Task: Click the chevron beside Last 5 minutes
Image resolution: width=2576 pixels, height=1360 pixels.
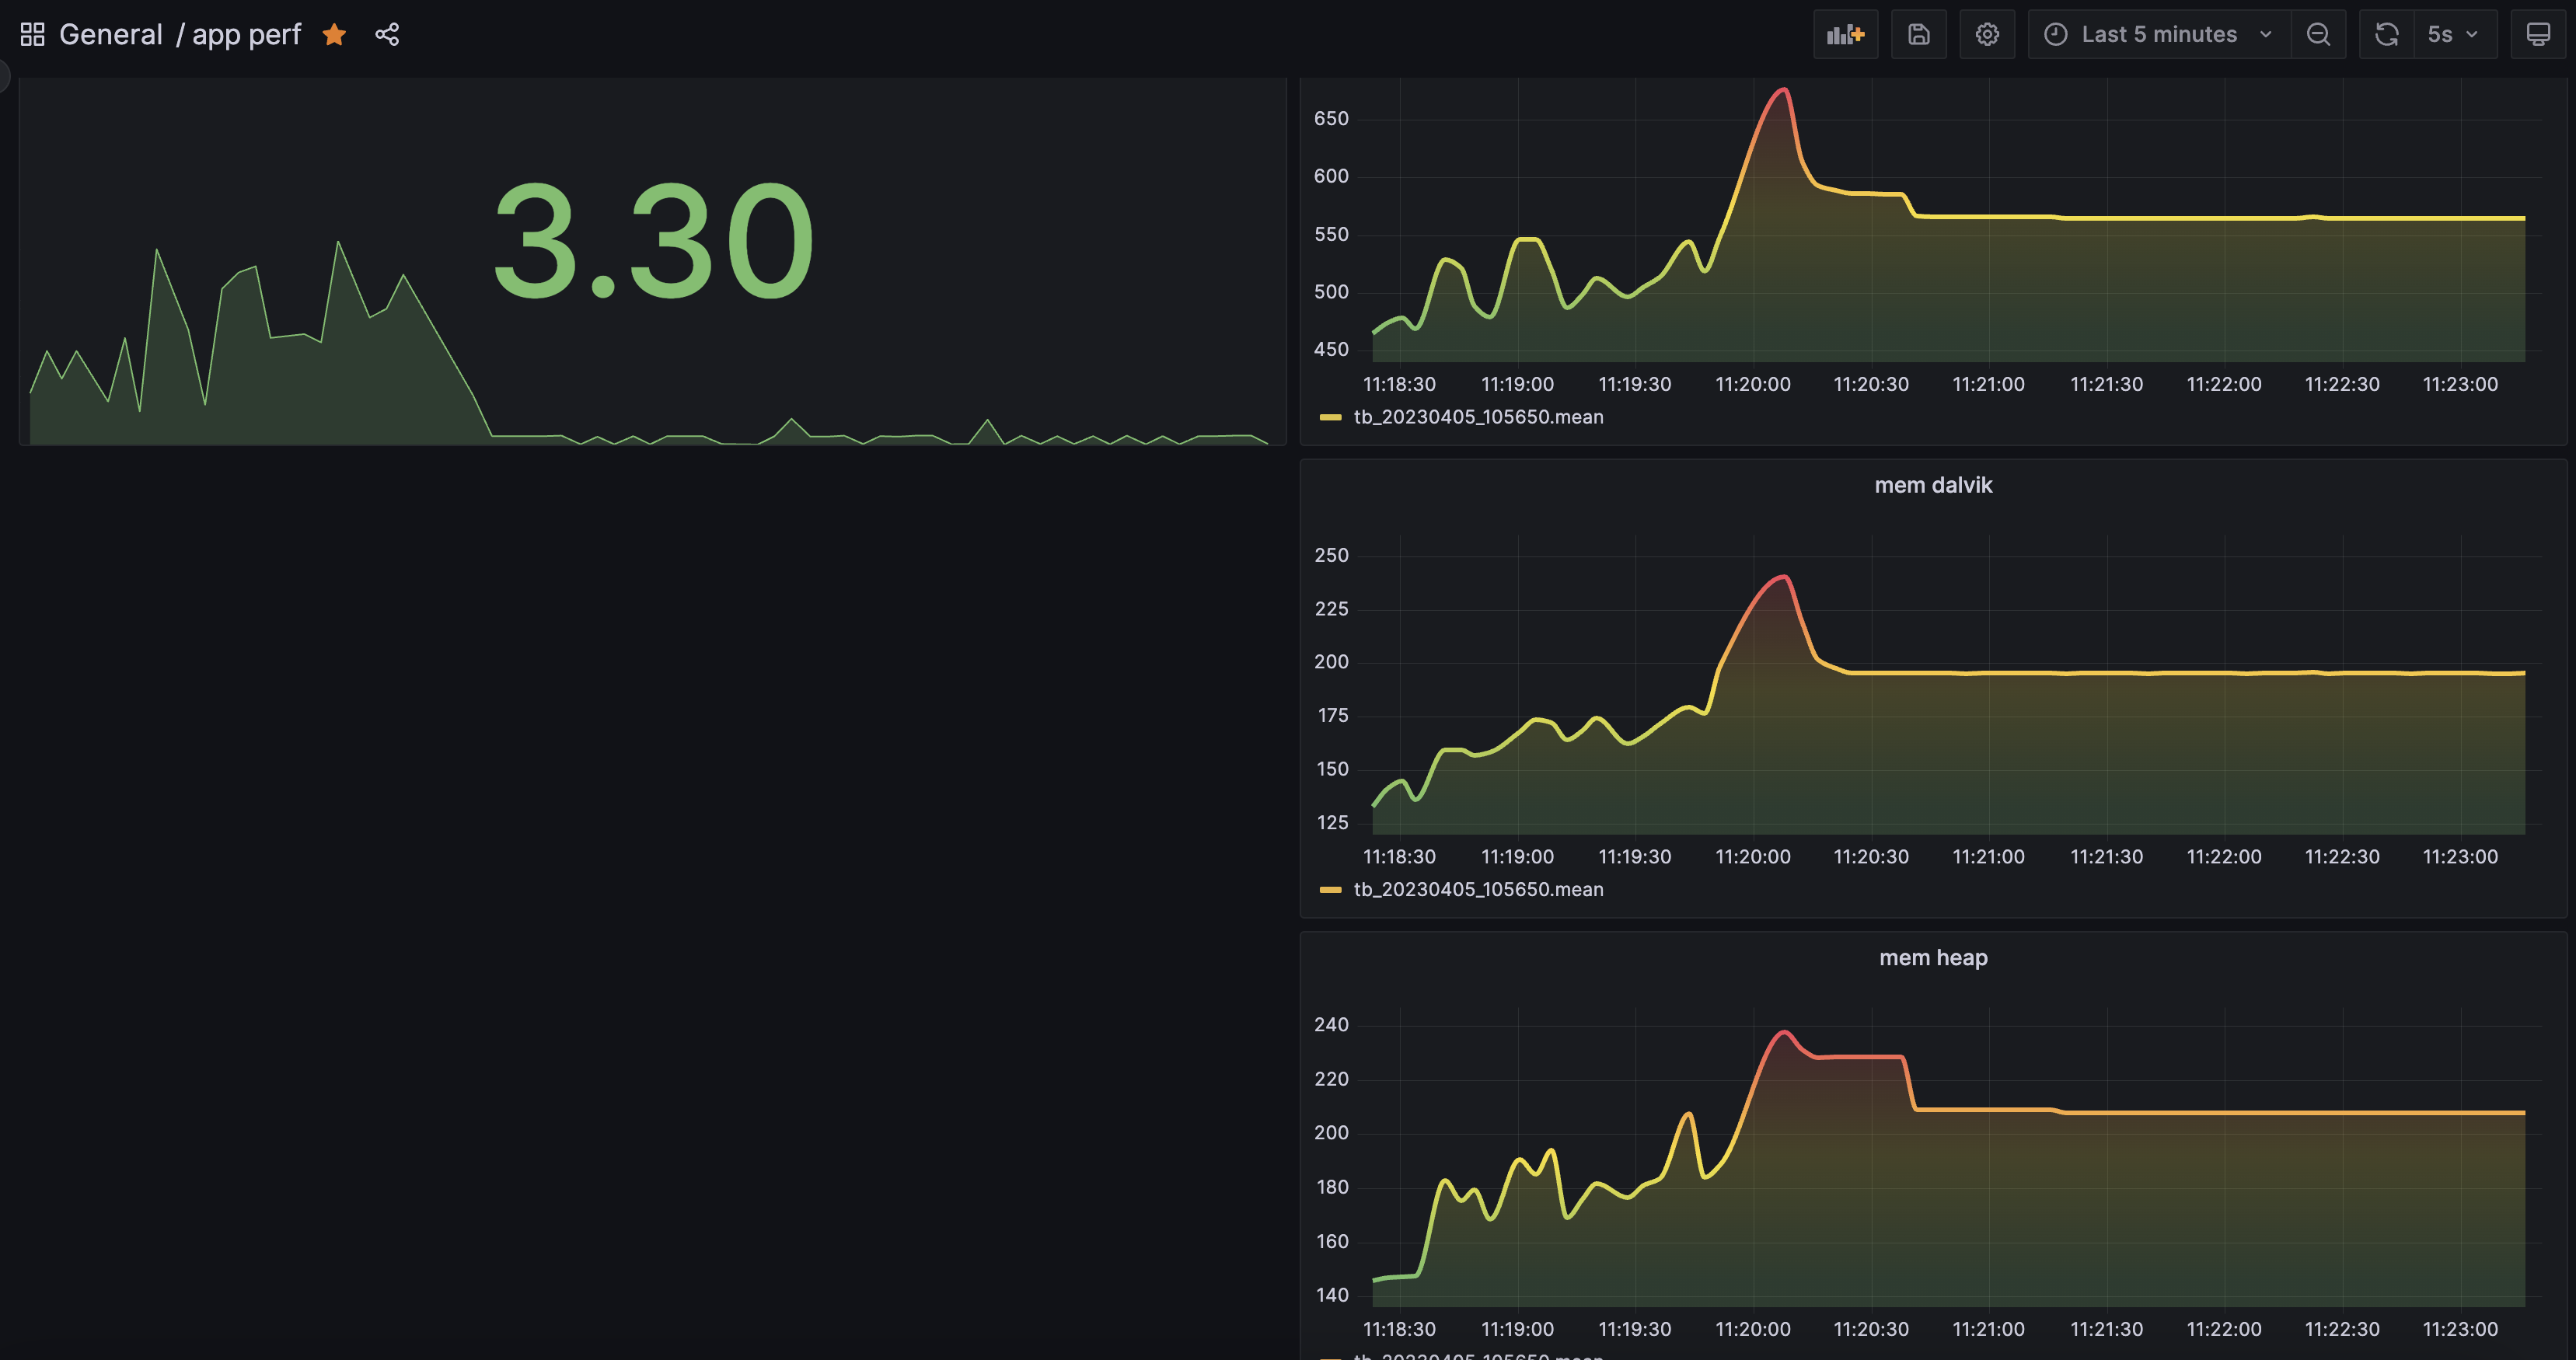Action: point(2266,35)
